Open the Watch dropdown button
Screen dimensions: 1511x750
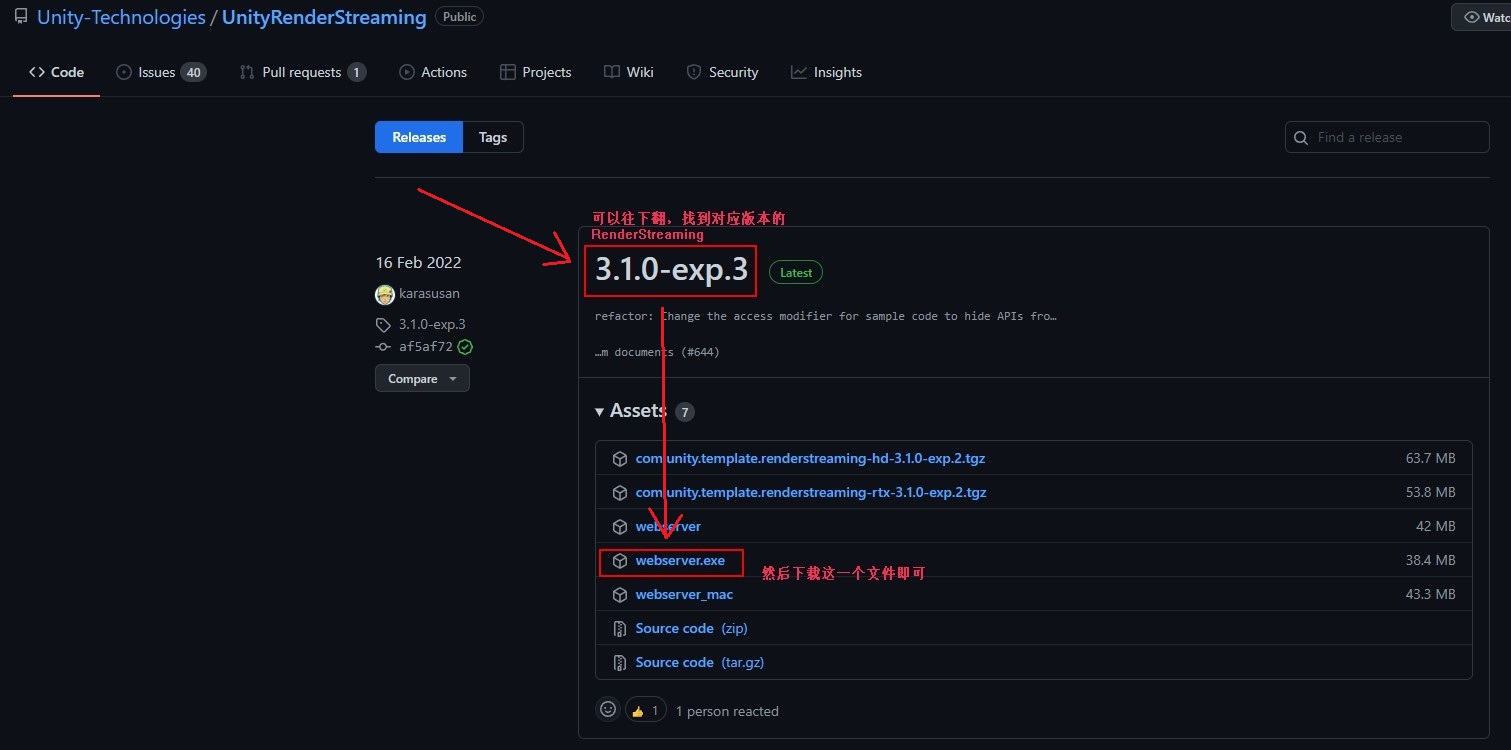click(x=1485, y=16)
